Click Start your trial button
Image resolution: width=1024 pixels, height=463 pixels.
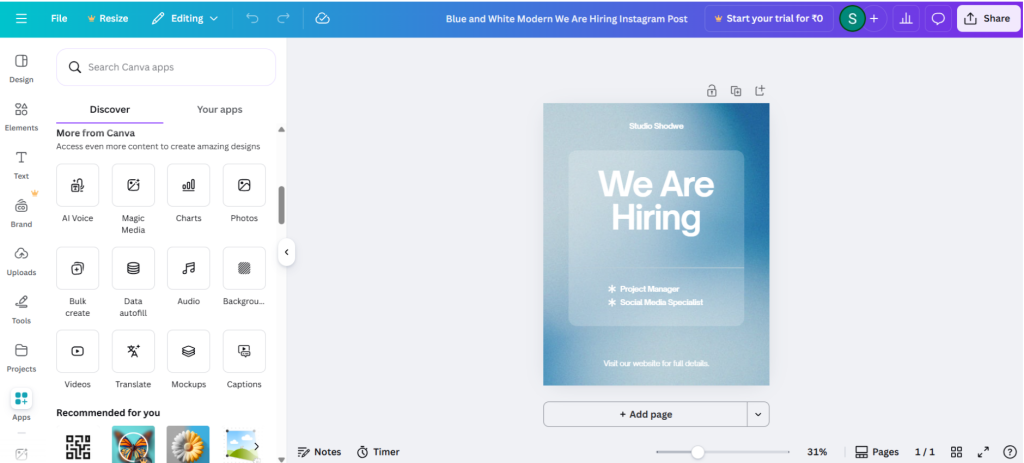tap(769, 18)
